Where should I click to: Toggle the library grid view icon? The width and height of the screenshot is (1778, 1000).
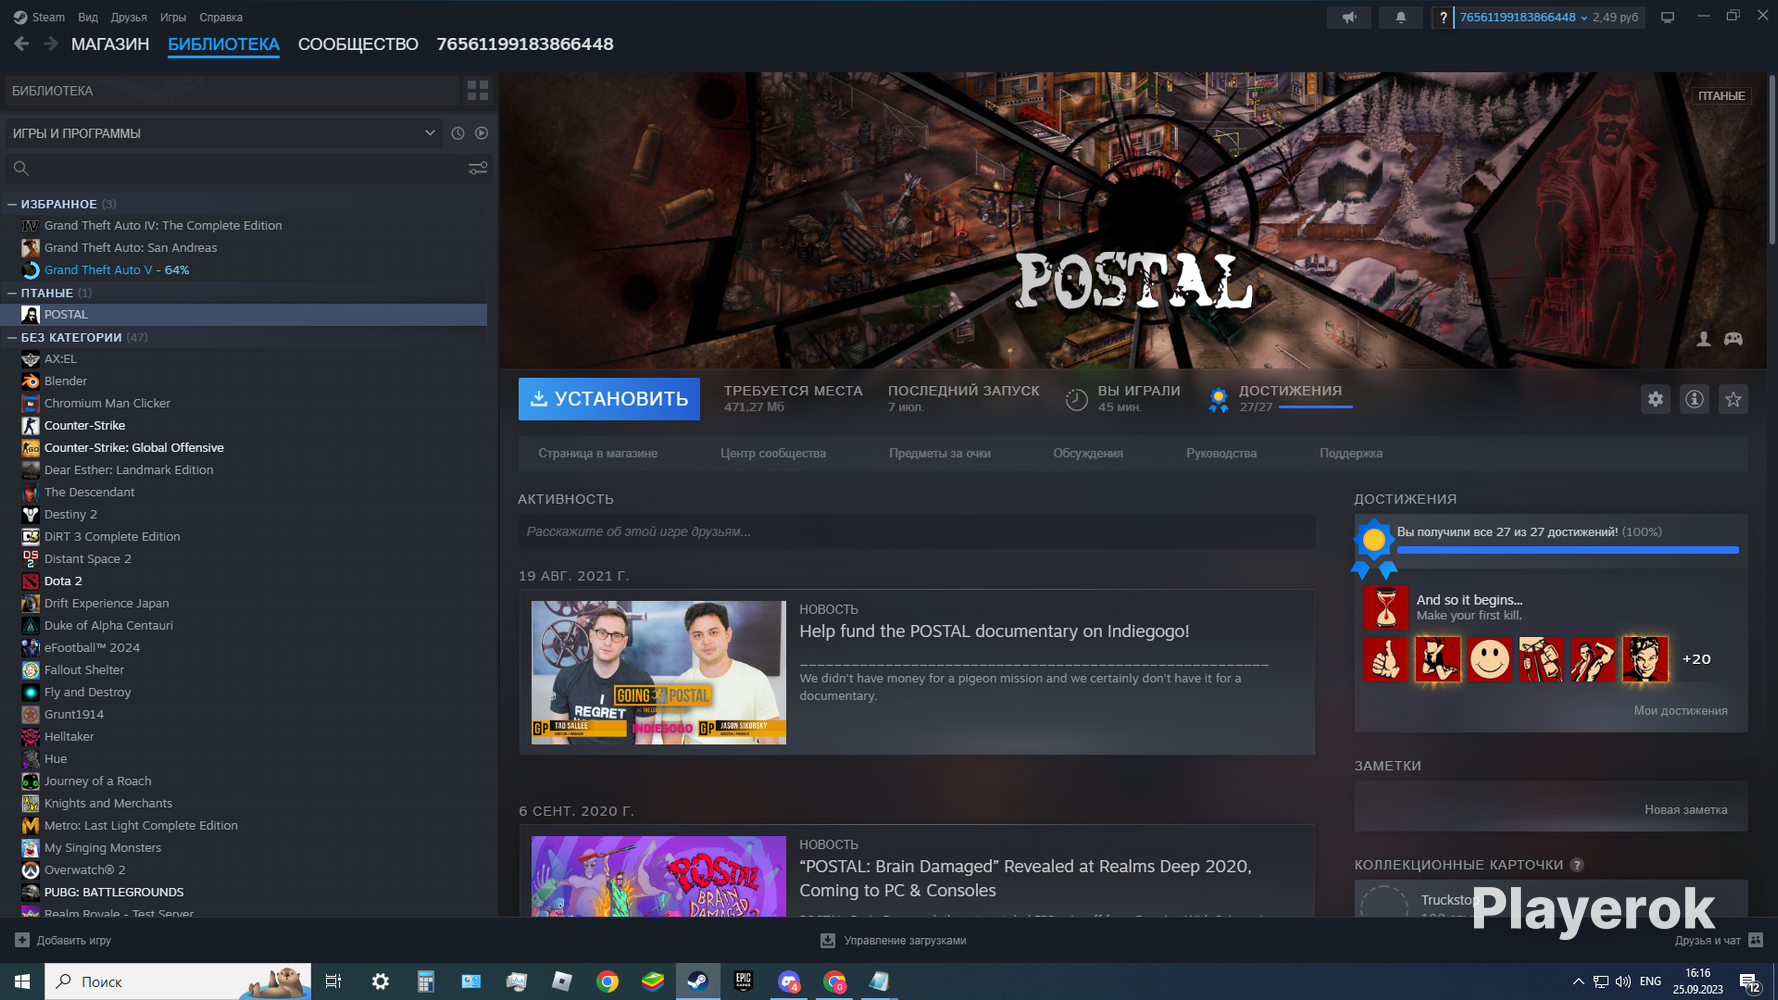pyautogui.click(x=478, y=91)
